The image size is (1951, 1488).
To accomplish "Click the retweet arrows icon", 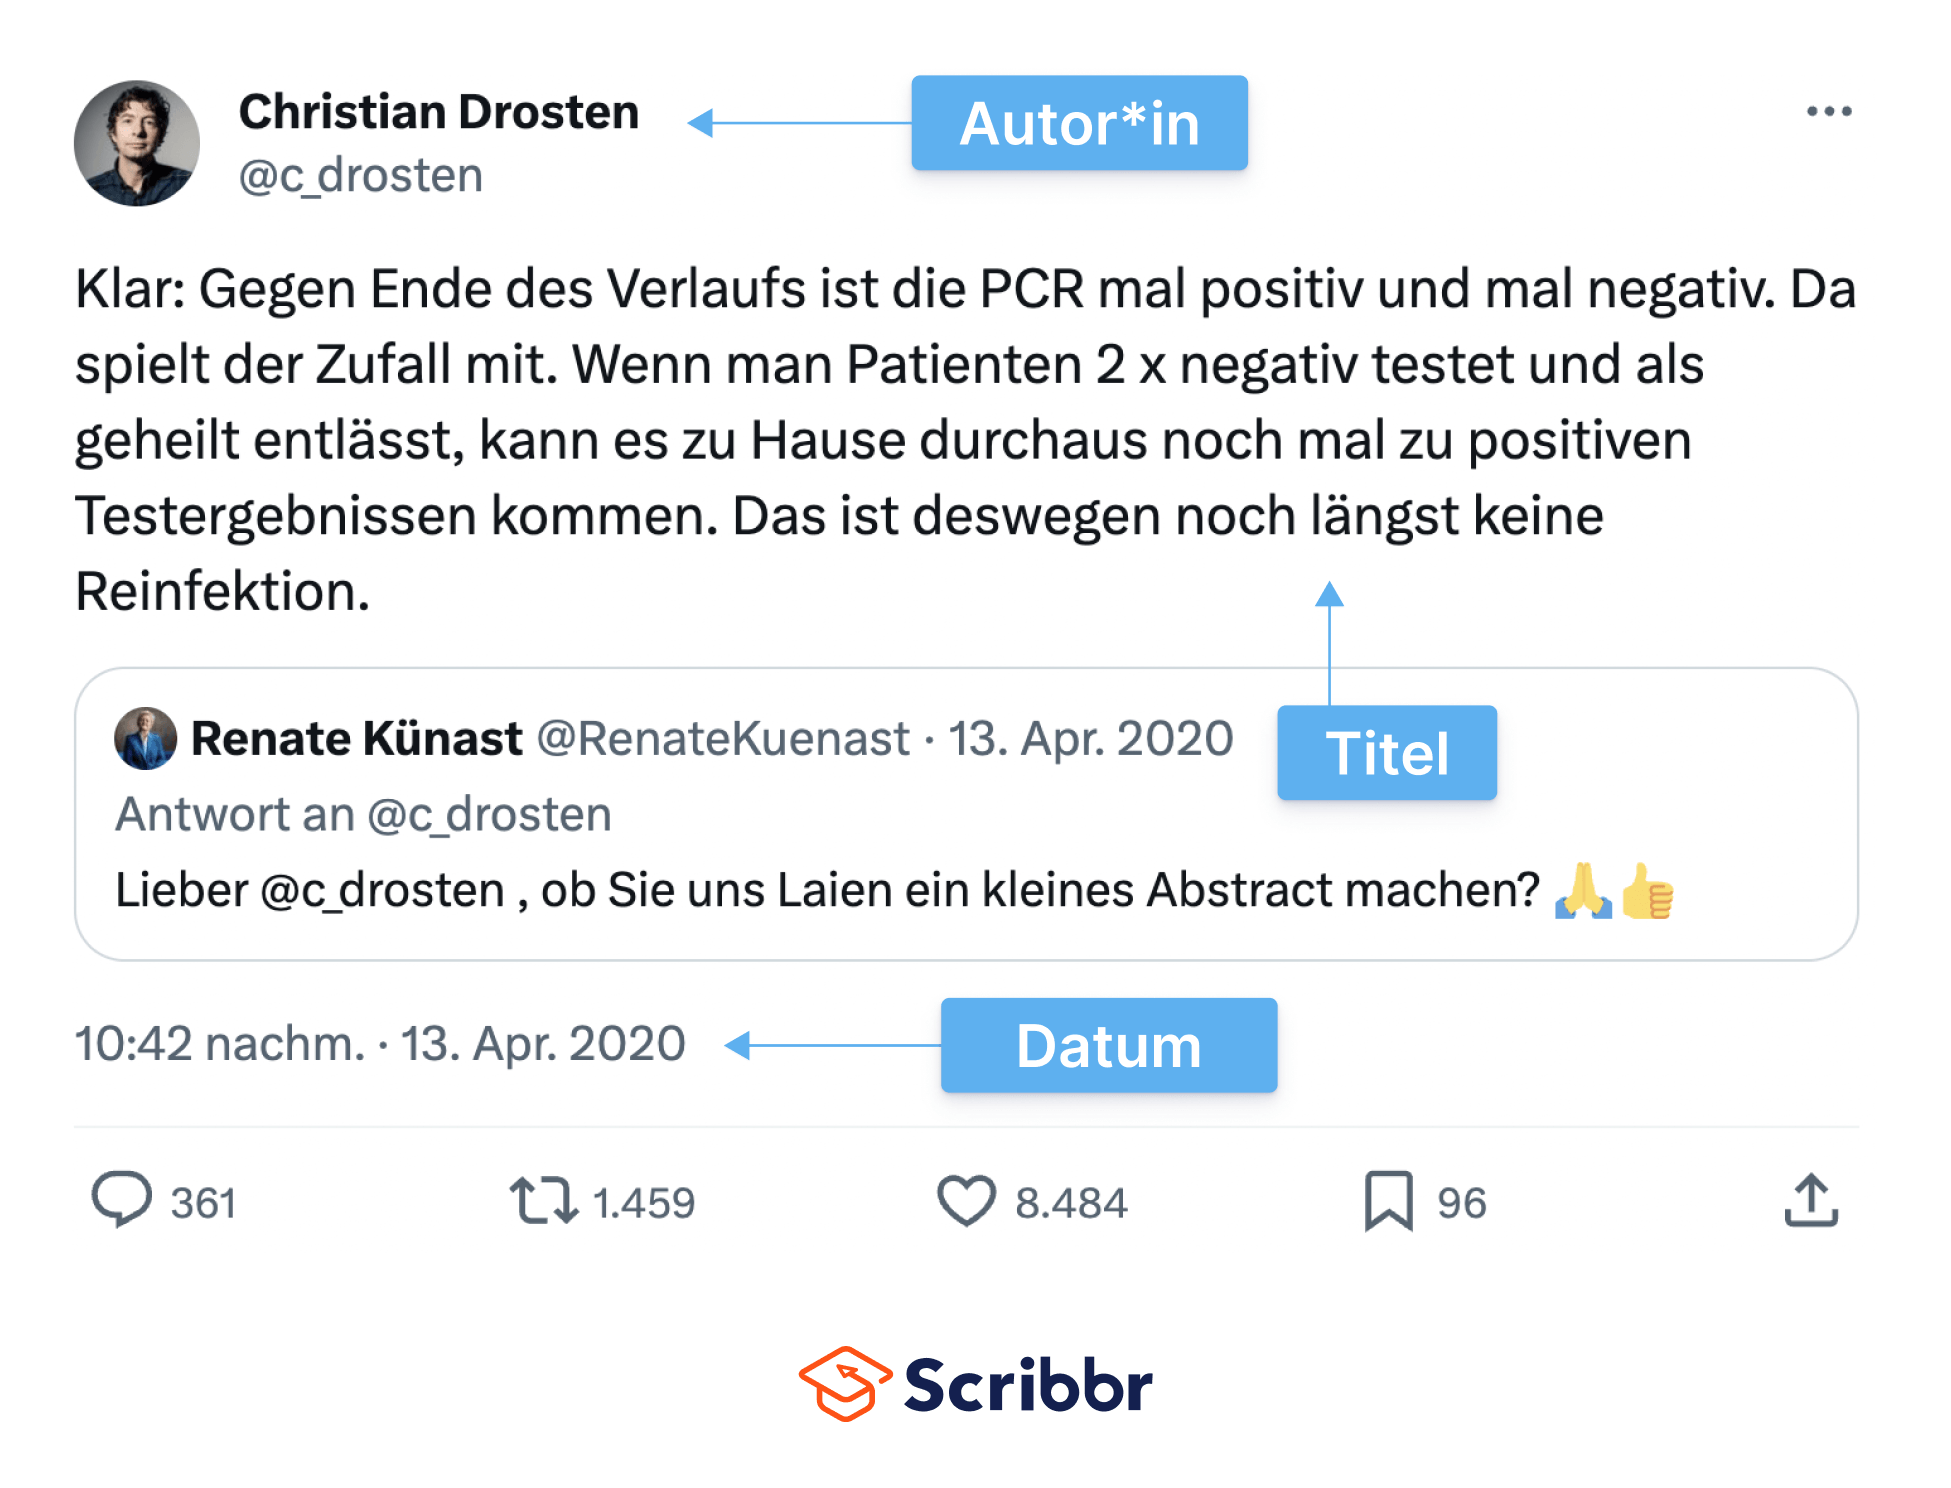I will 543,1200.
